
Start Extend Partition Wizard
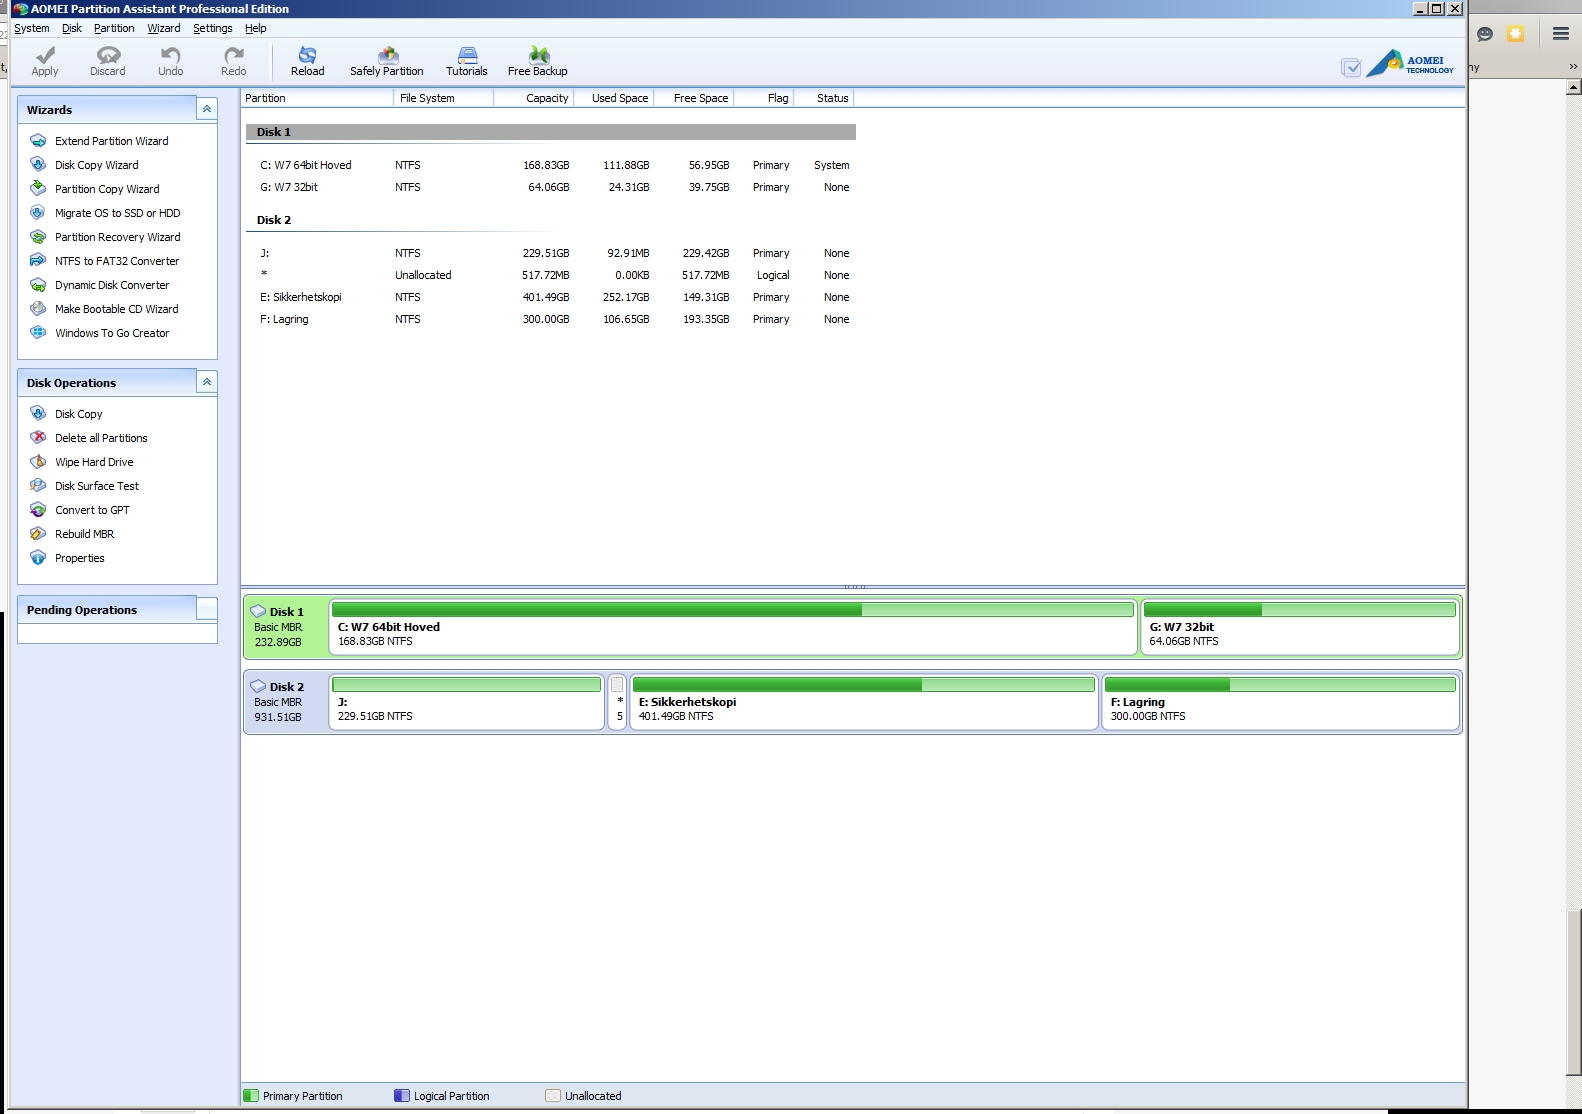(111, 141)
